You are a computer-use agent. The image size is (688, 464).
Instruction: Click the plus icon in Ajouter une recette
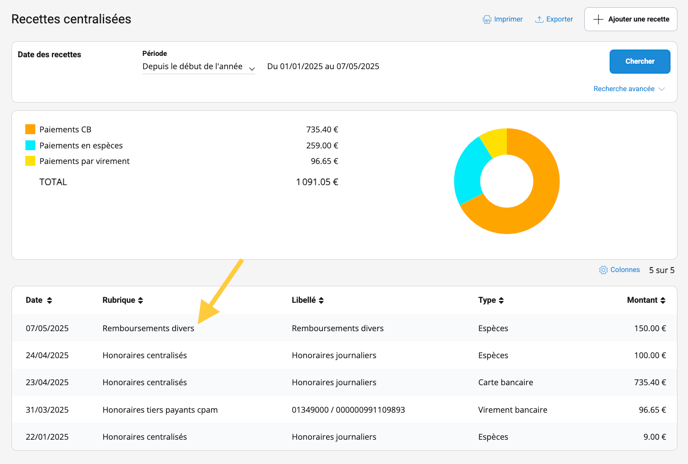tap(598, 19)
